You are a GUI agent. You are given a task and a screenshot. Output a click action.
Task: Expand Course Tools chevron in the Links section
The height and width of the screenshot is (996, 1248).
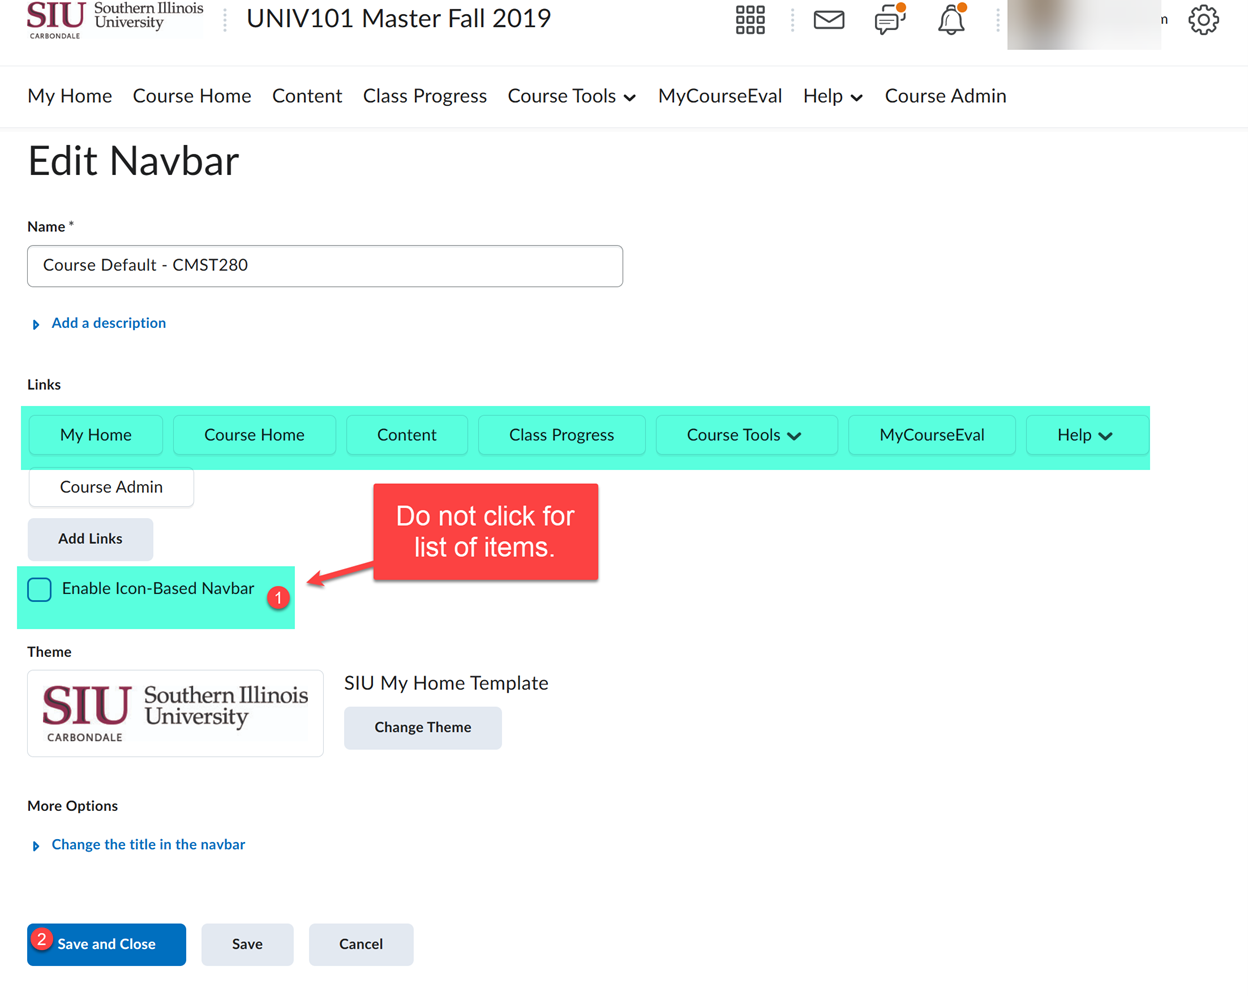coord(793,435)
